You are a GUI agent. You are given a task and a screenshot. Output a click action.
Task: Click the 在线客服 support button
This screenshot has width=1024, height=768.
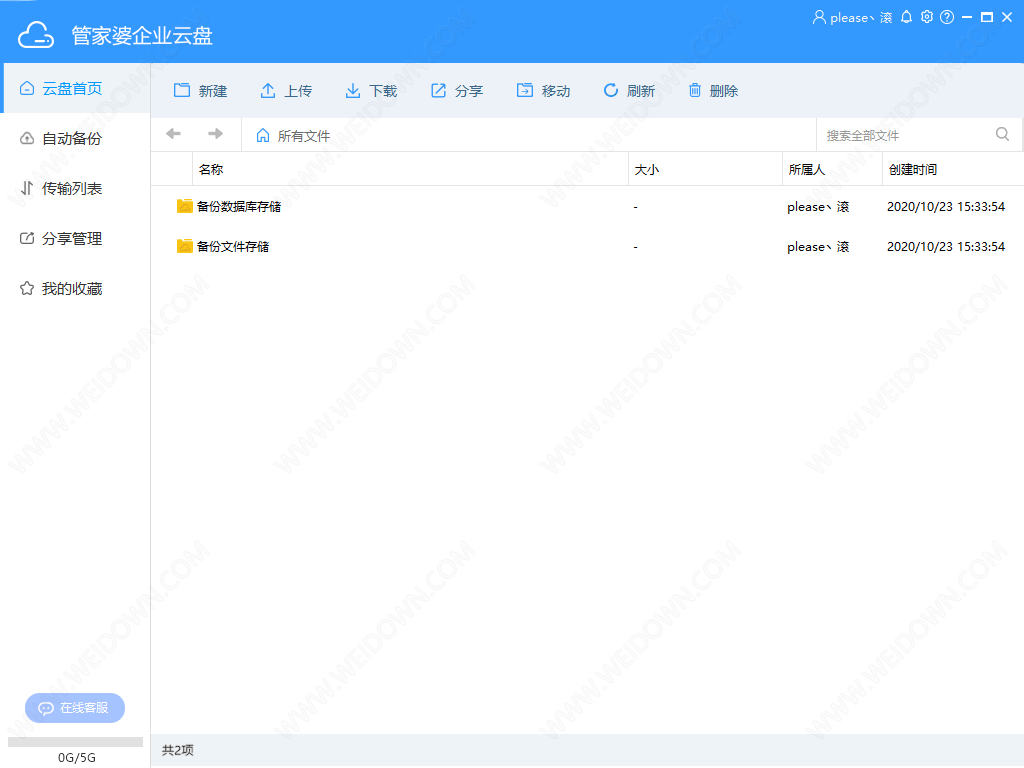click(x=75, y=708)
